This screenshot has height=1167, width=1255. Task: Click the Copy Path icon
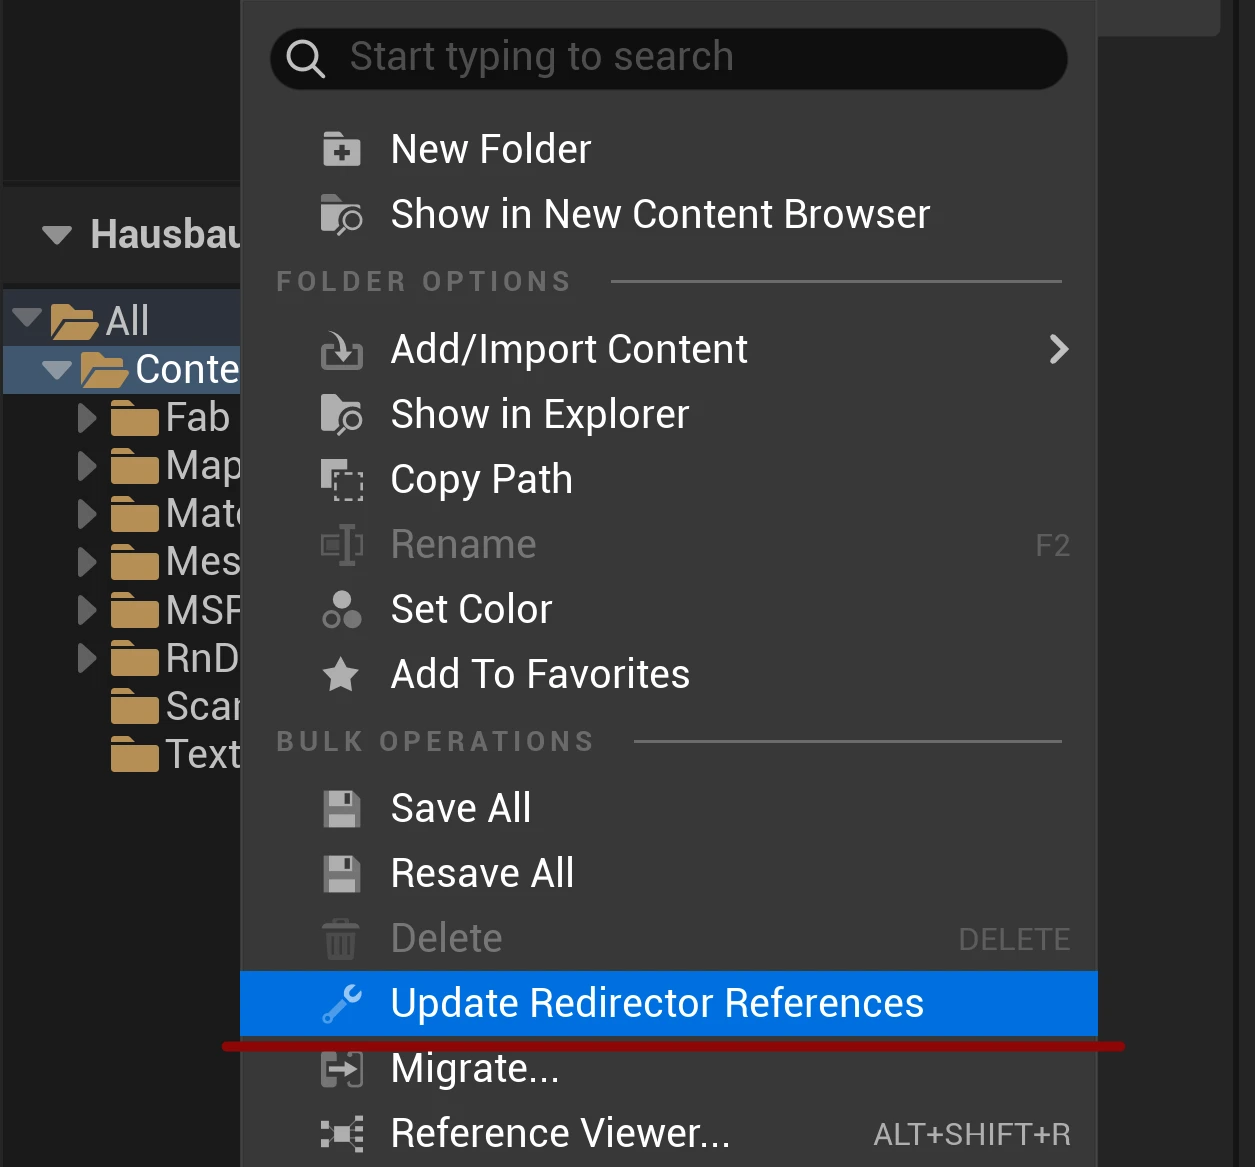[341, 481]
